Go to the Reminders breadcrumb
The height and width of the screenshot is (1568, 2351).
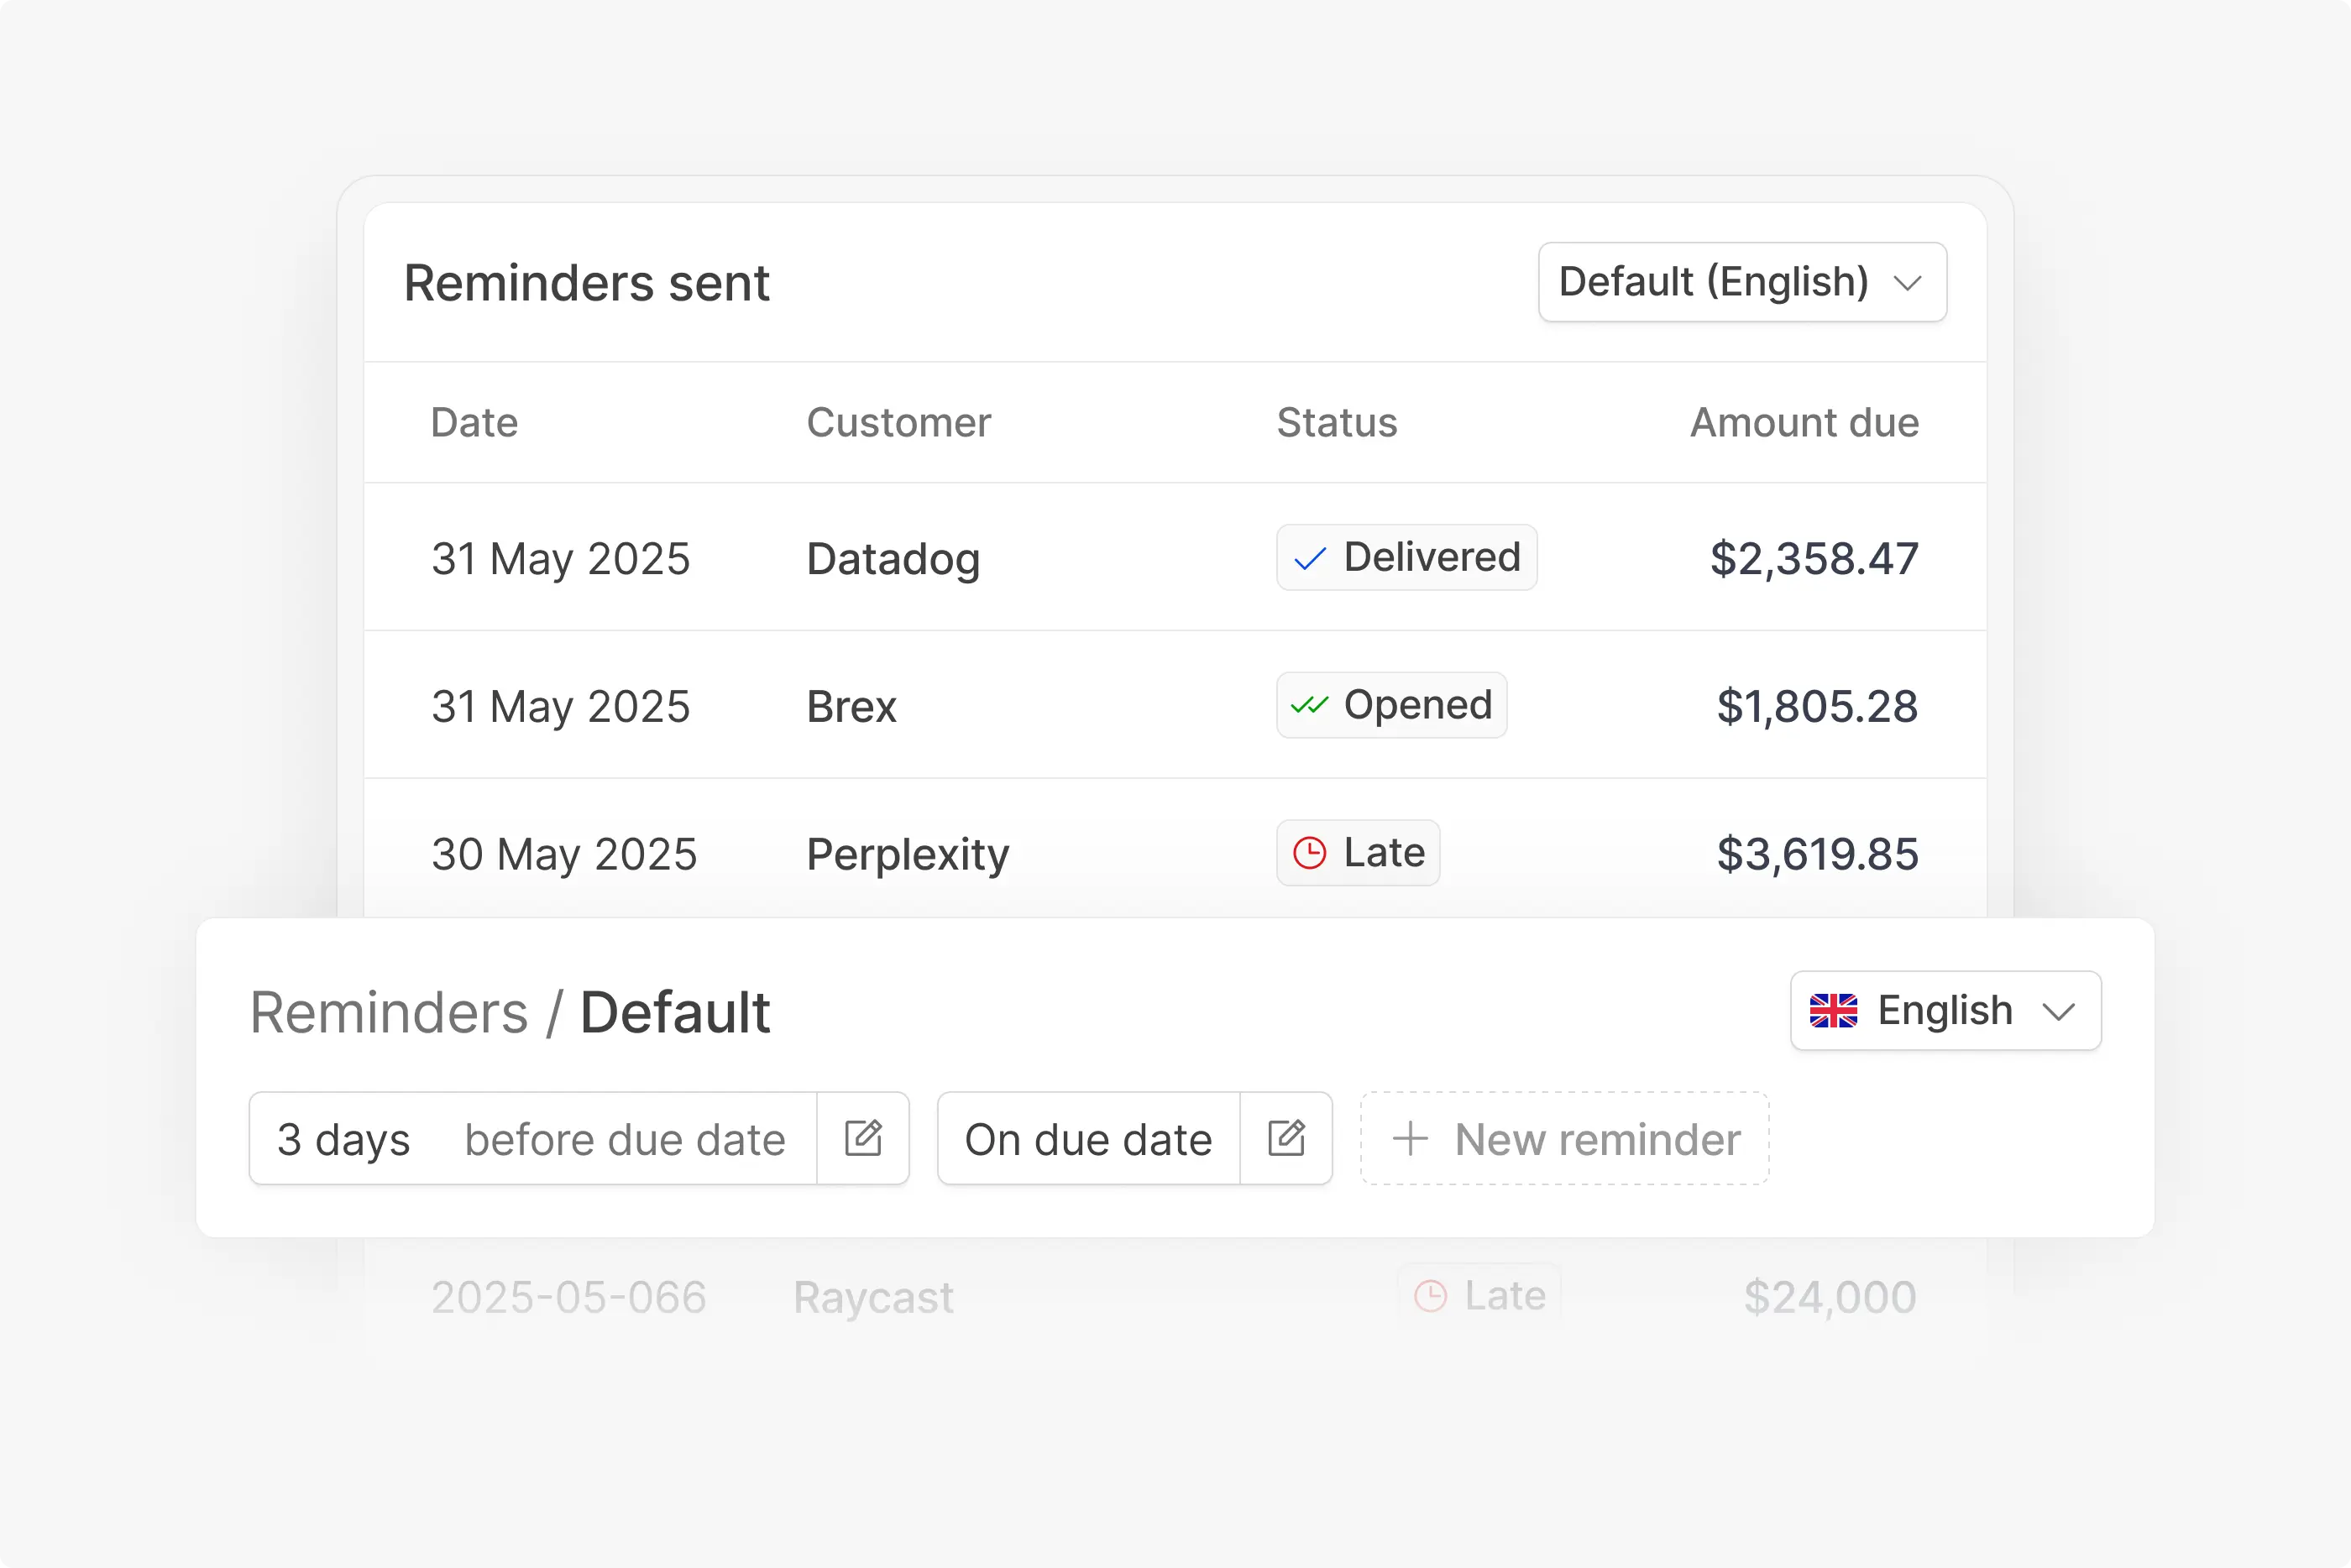coord(389,1012)
